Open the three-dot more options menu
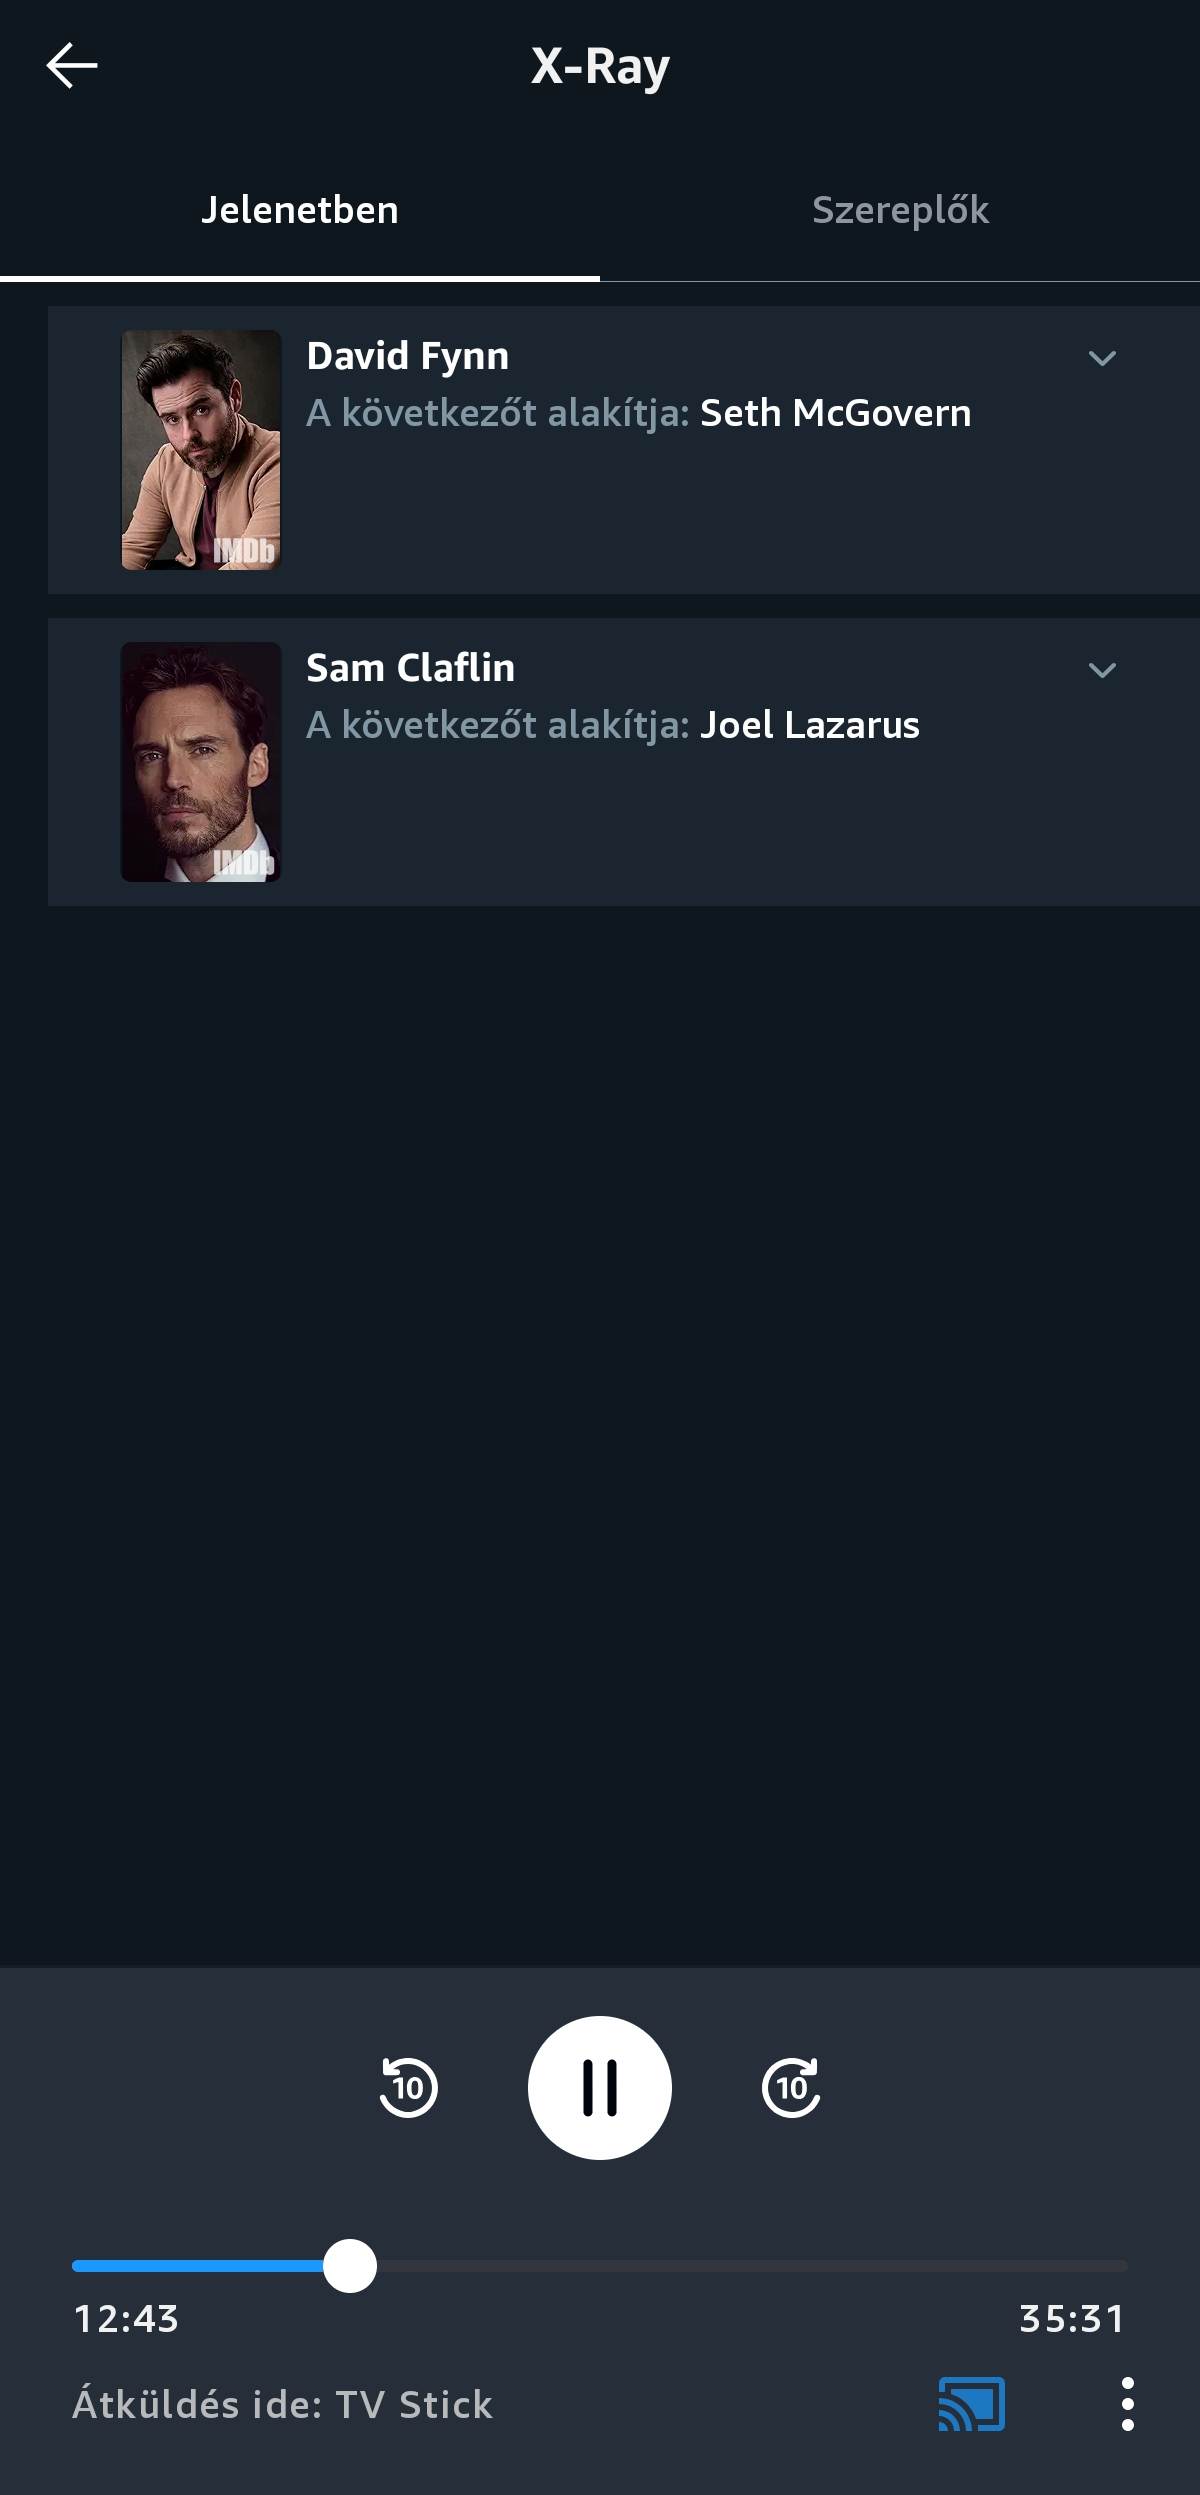Image resolution: width=1200 pixels, height=2495 pixels. [x=1127, y=2404]
